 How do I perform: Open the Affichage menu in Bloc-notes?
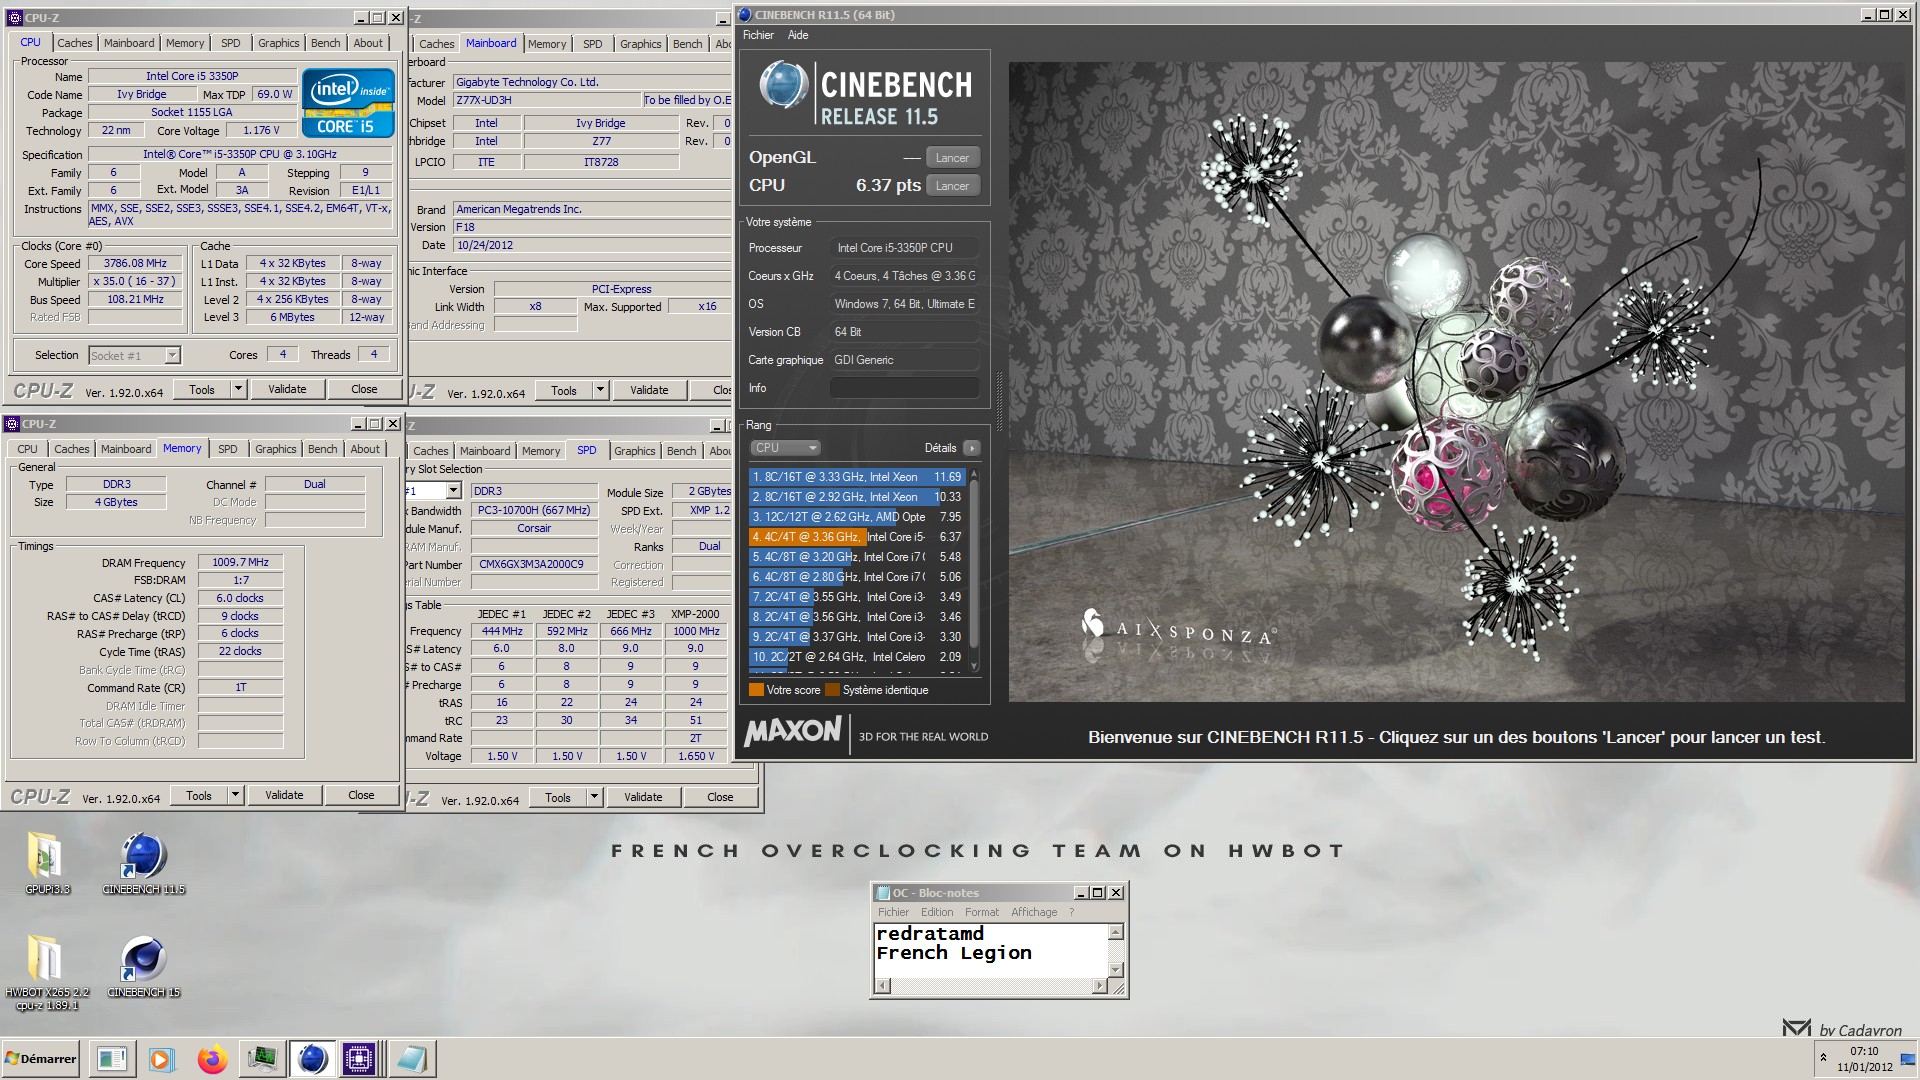coord(1034,912)
